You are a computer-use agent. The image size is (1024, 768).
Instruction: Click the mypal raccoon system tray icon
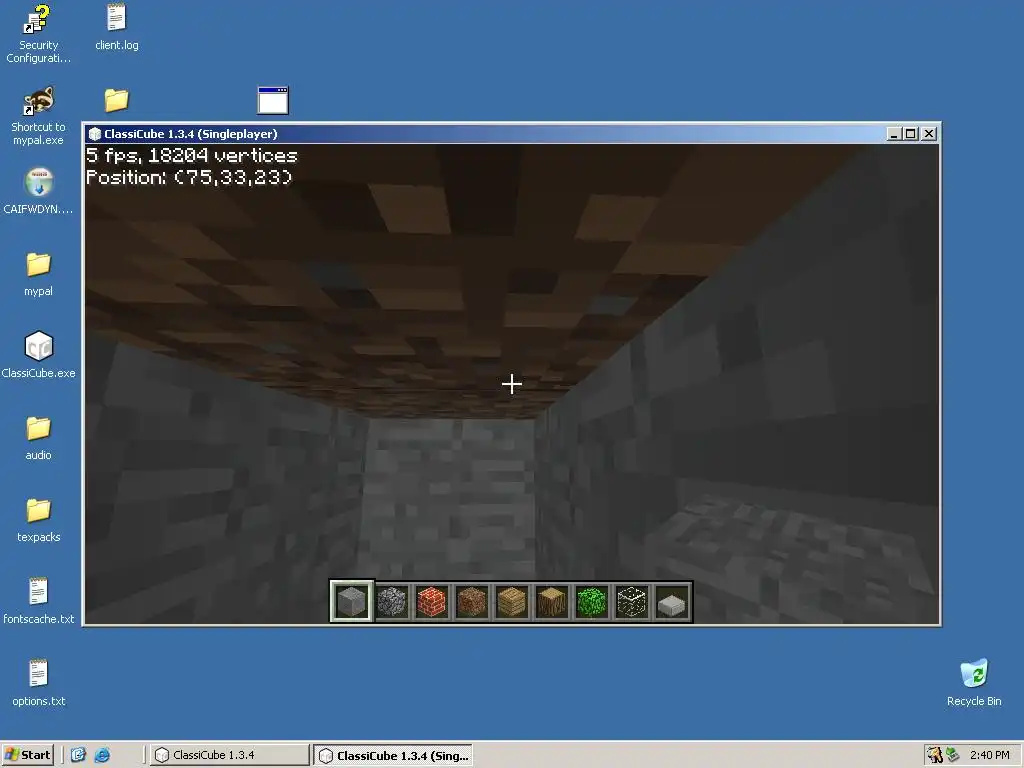[x=935, y=755]
